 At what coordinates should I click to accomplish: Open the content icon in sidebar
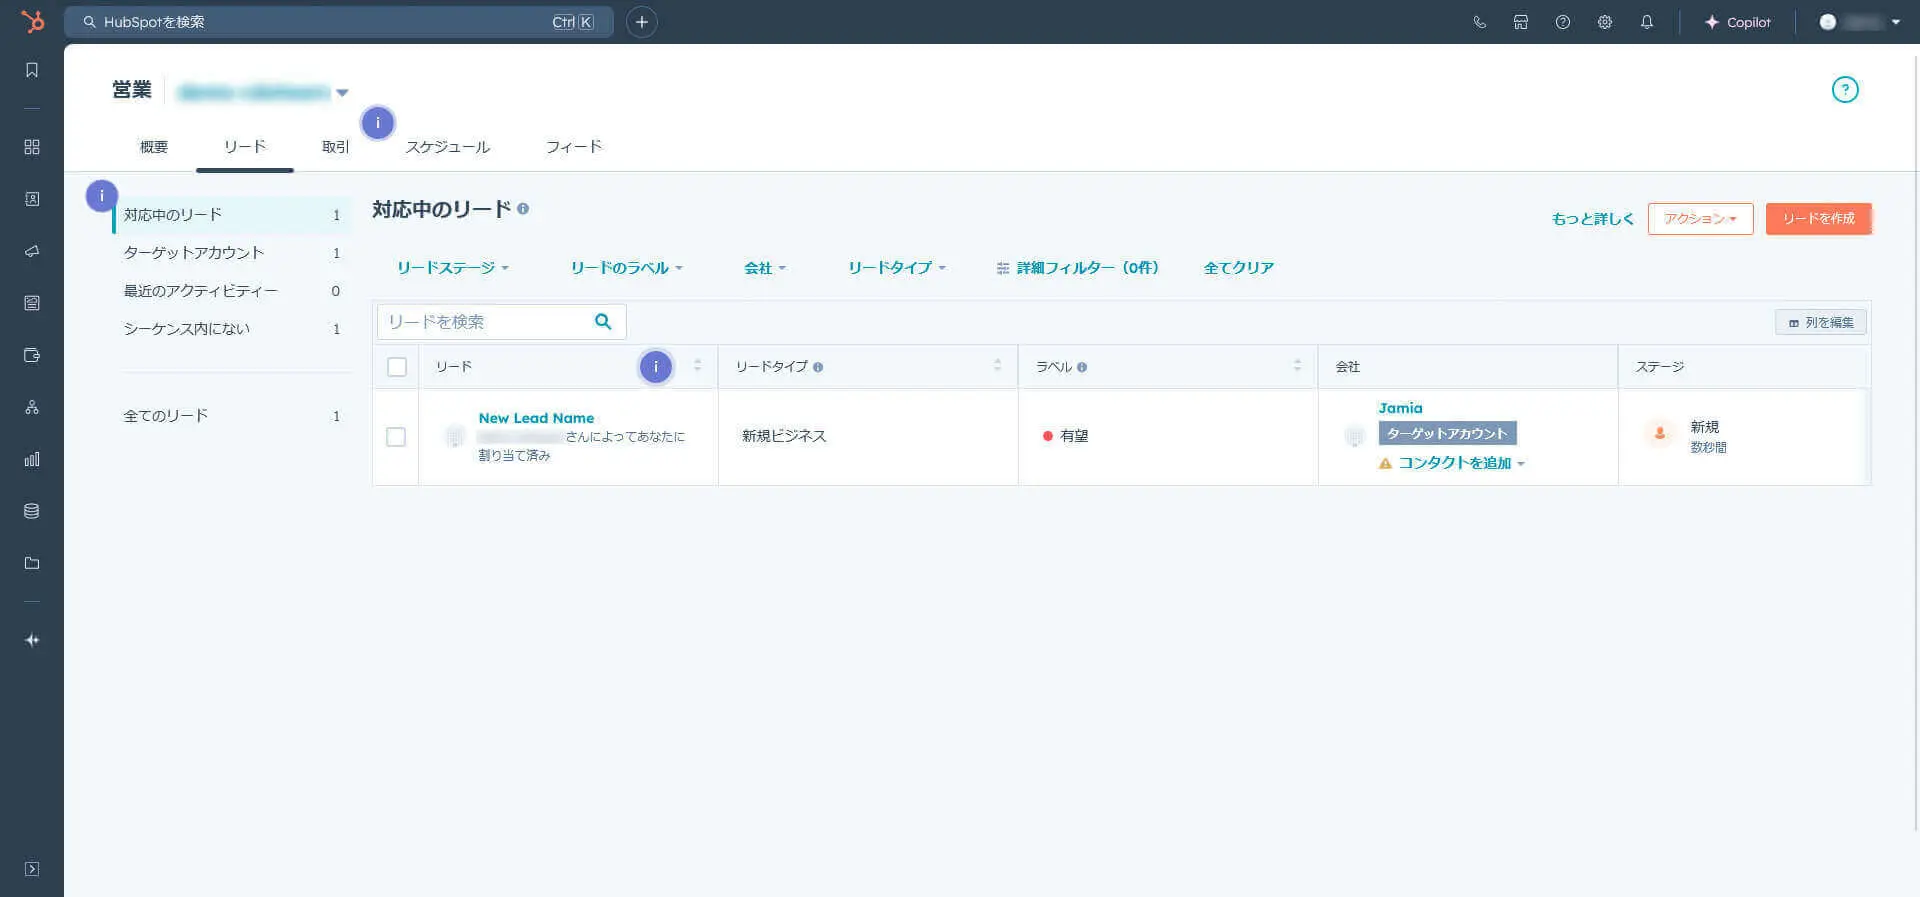[x=32, y=303]
